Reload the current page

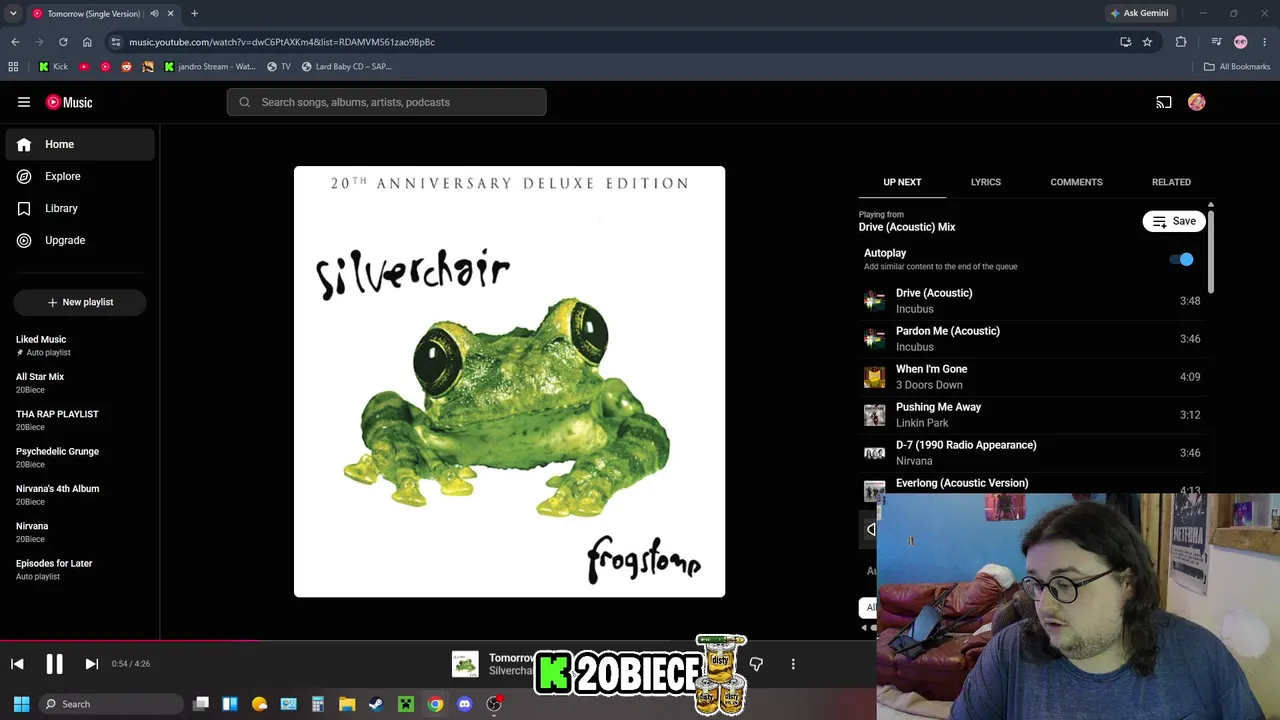pos(63,42)
